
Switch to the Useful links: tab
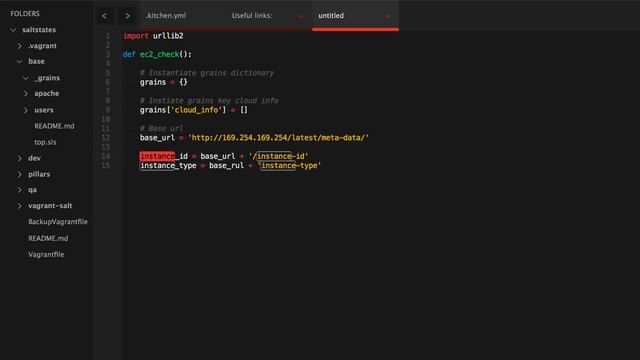252,16
